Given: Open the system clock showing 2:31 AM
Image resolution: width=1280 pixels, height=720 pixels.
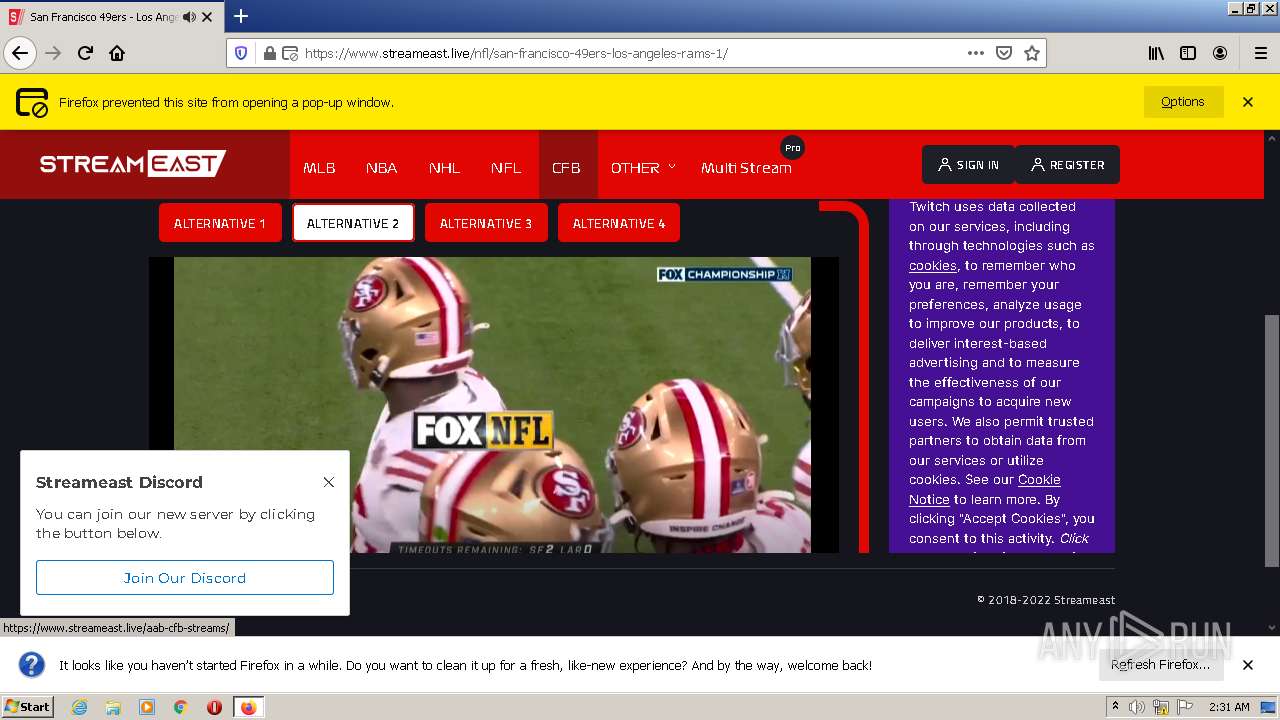Looking at the screenshot, I should [1229, 707].
